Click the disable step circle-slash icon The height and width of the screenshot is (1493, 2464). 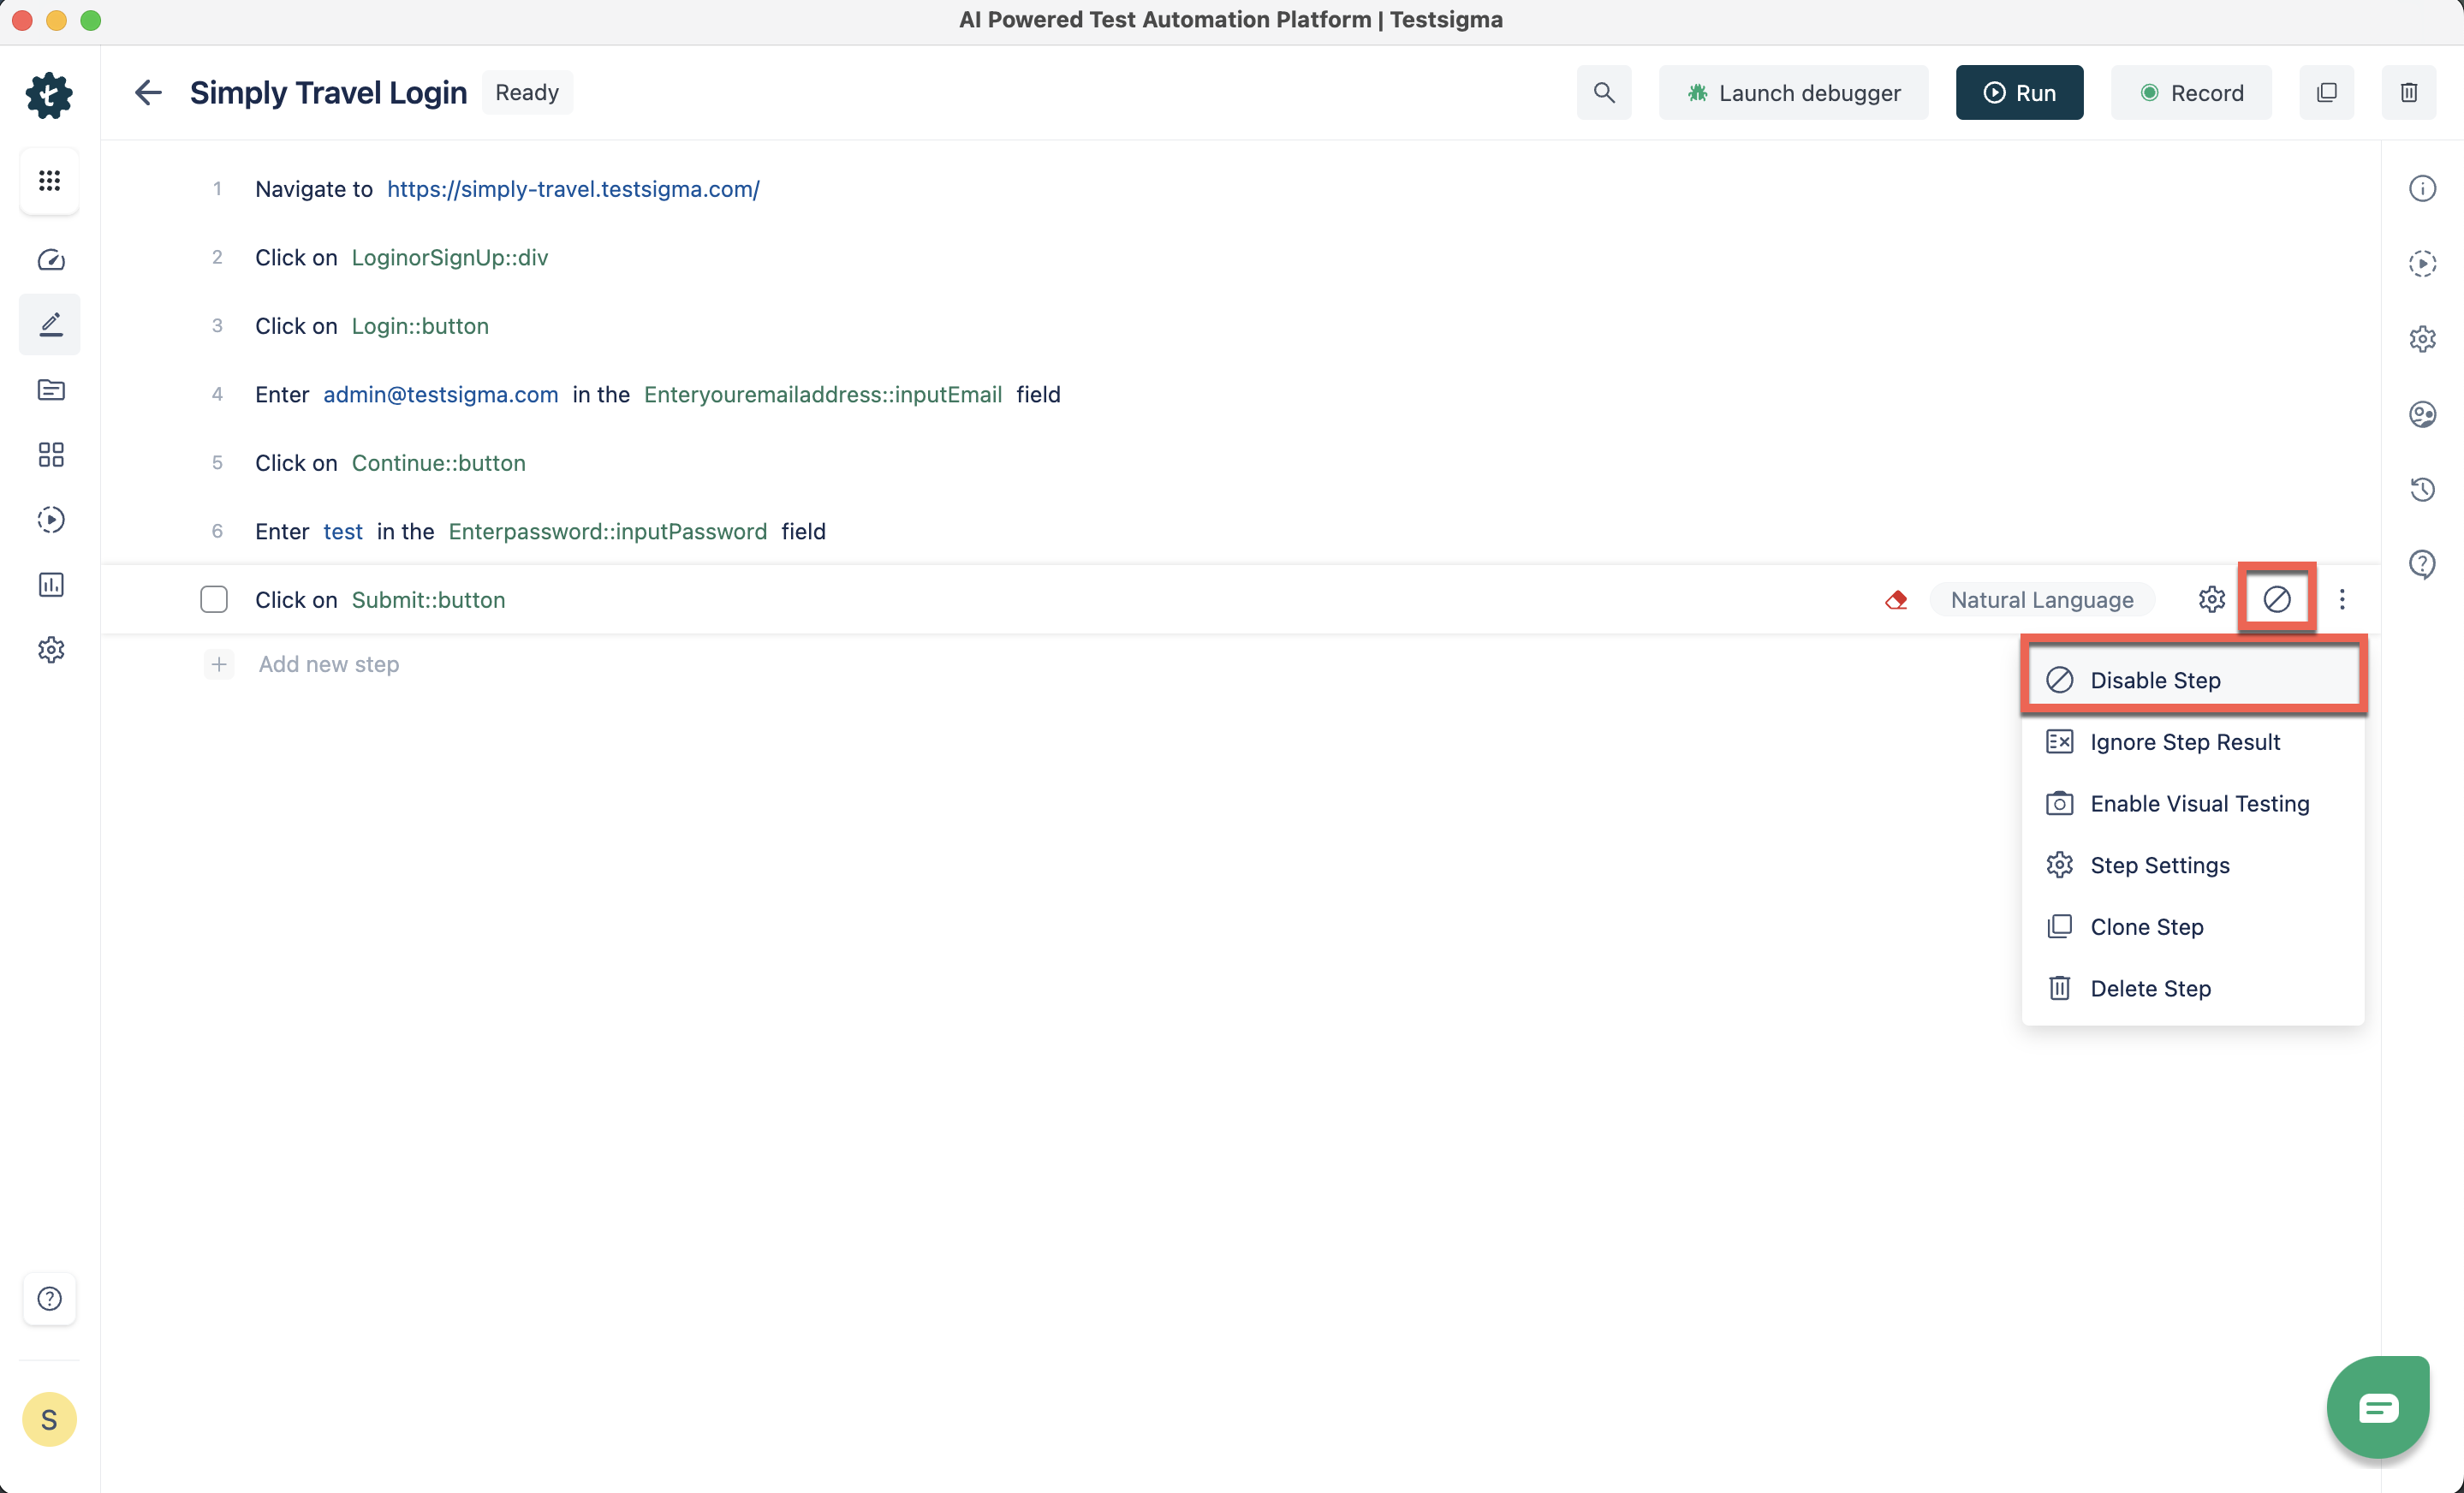coord(2277,599)
